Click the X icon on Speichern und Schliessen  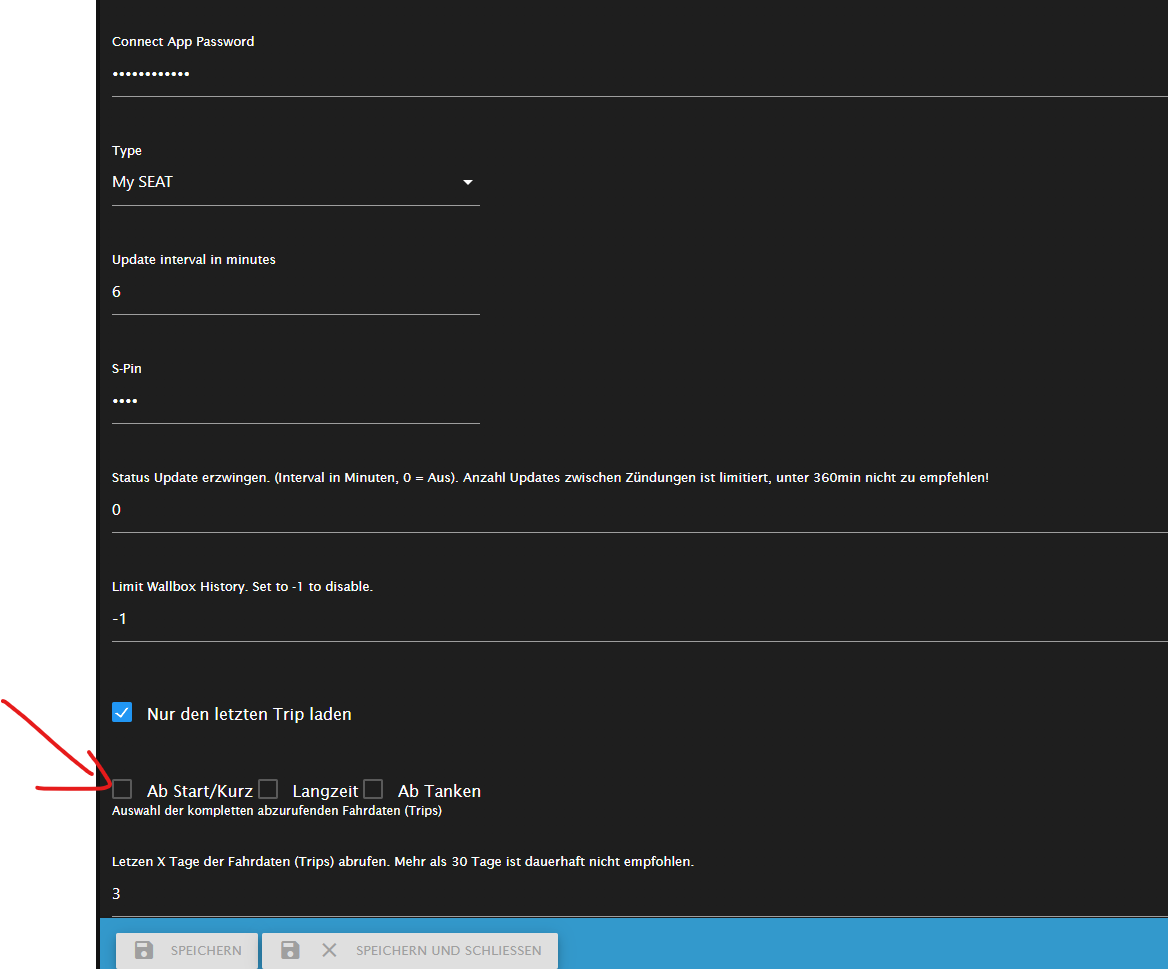click(x=329, y=950)
